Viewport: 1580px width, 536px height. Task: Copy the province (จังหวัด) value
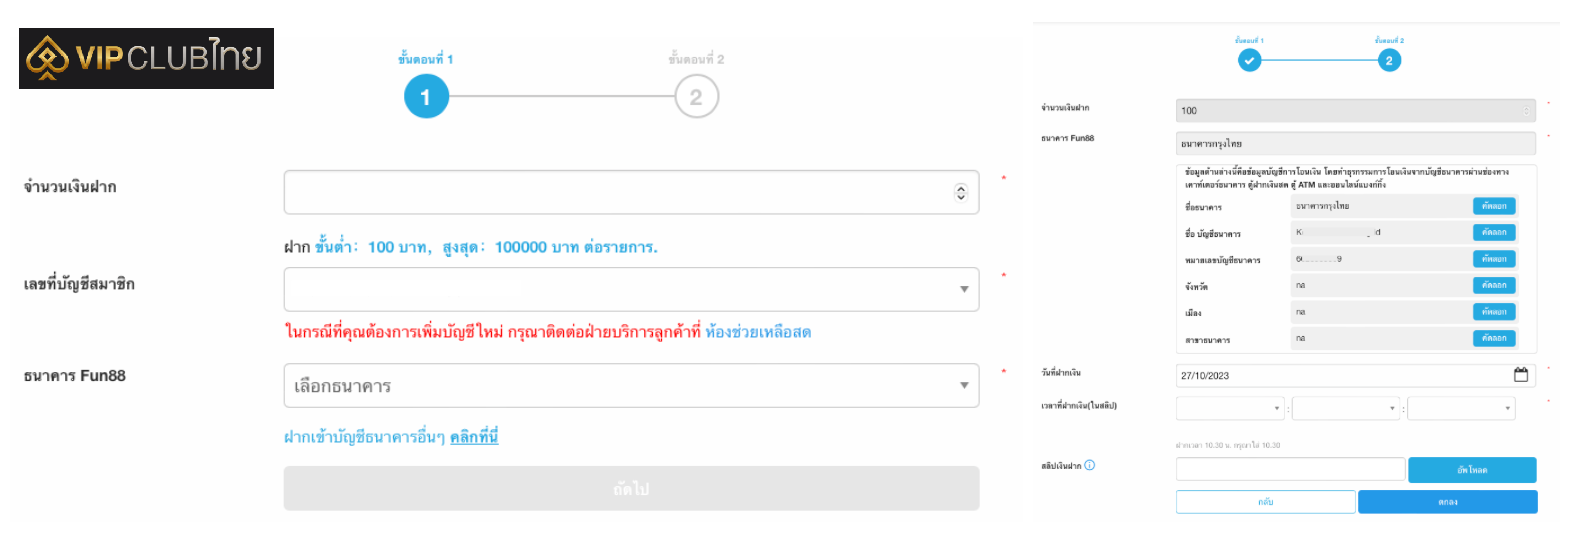(x=1494, y=285)
